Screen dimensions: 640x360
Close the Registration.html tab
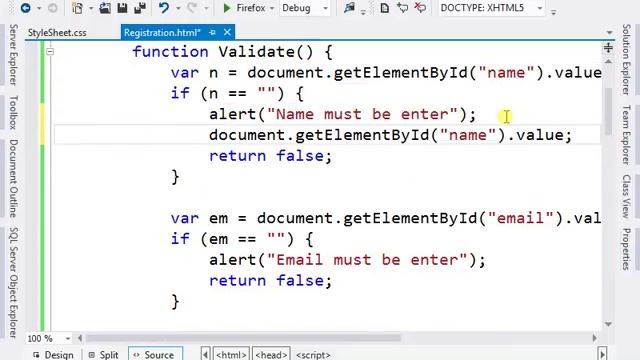tap(227, 32)
